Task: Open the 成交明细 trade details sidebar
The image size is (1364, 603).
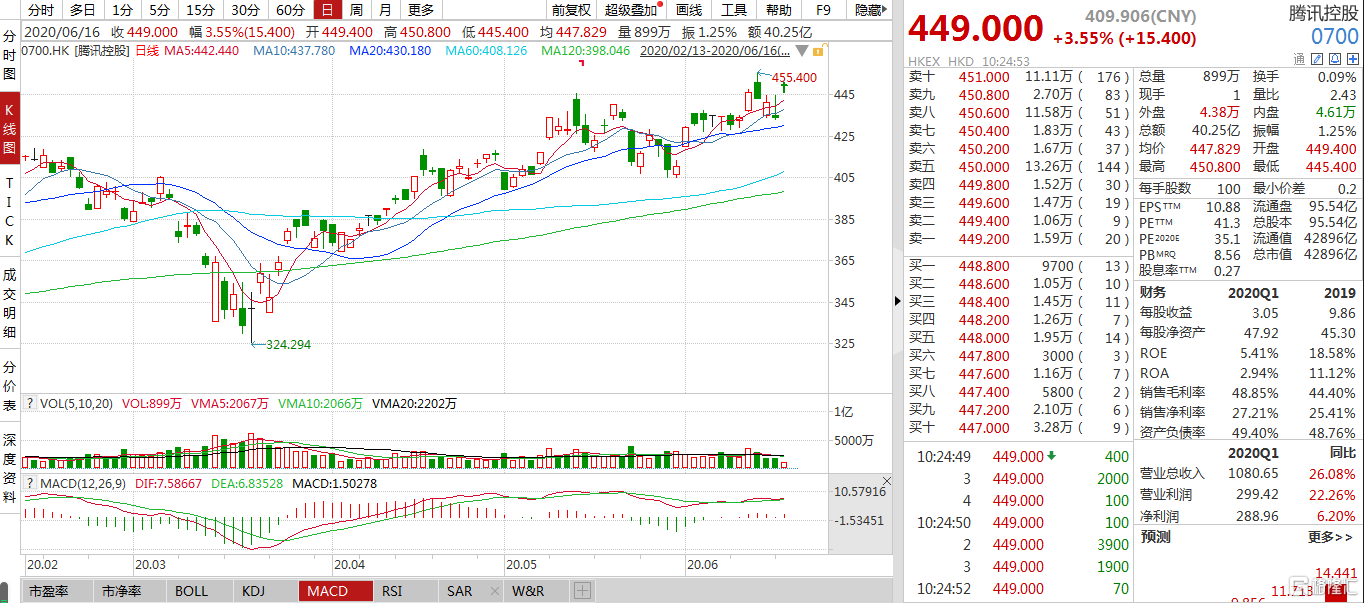Action: click(10, 305)
